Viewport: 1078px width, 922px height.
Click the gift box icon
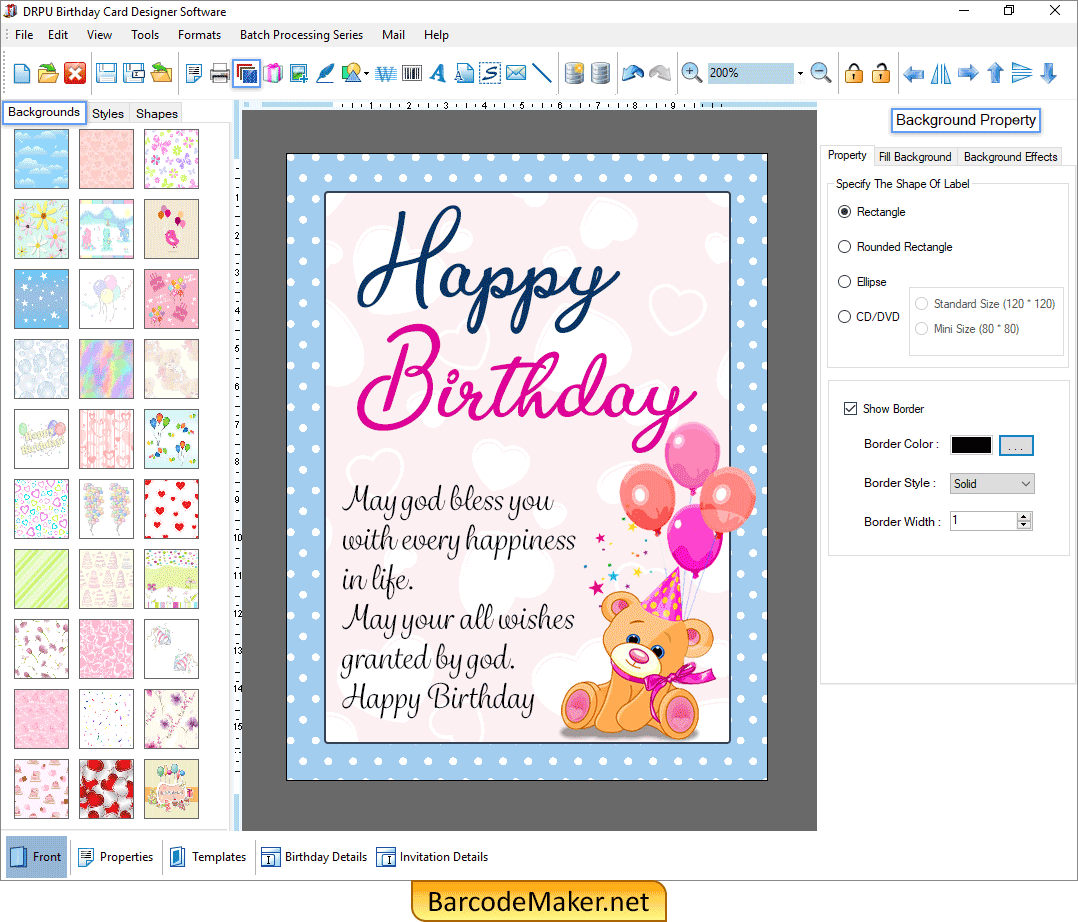[272, 73]
